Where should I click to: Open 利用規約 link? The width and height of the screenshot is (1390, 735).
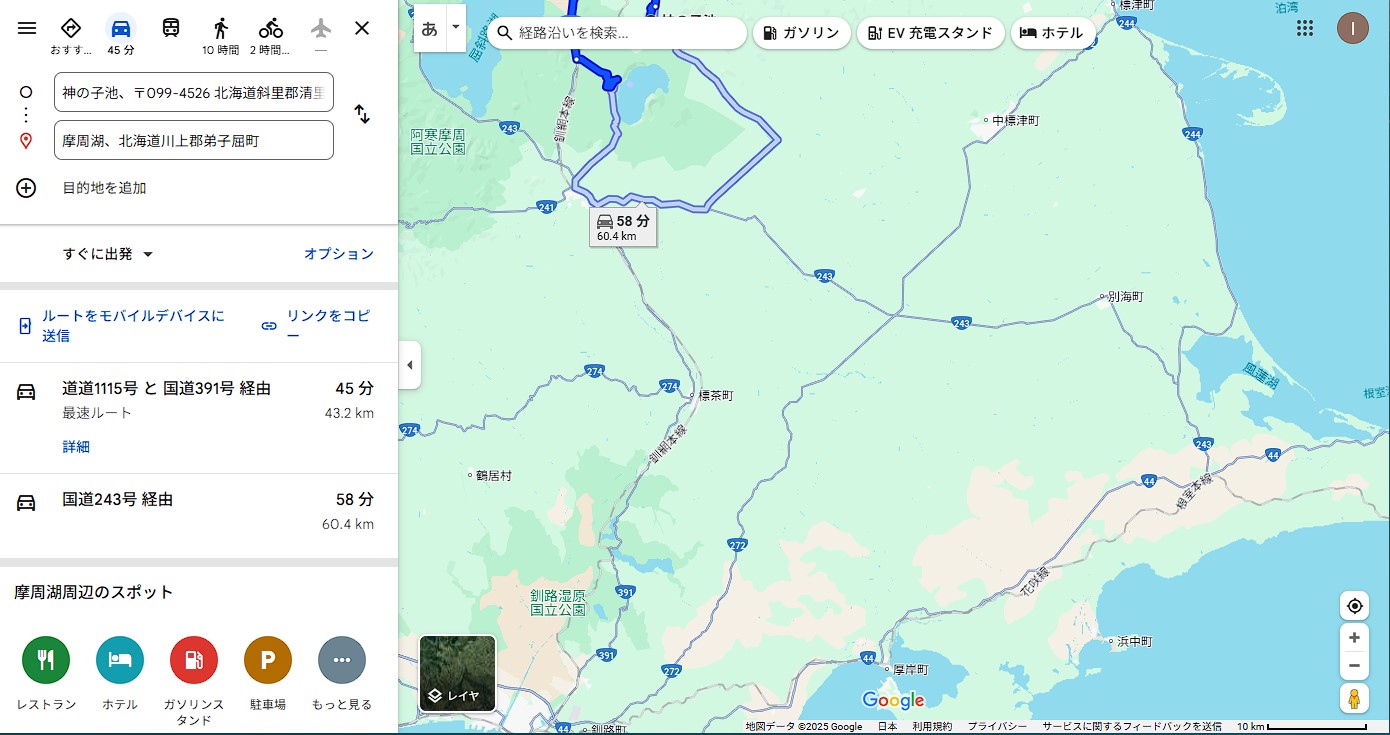(x=932, y=727)
